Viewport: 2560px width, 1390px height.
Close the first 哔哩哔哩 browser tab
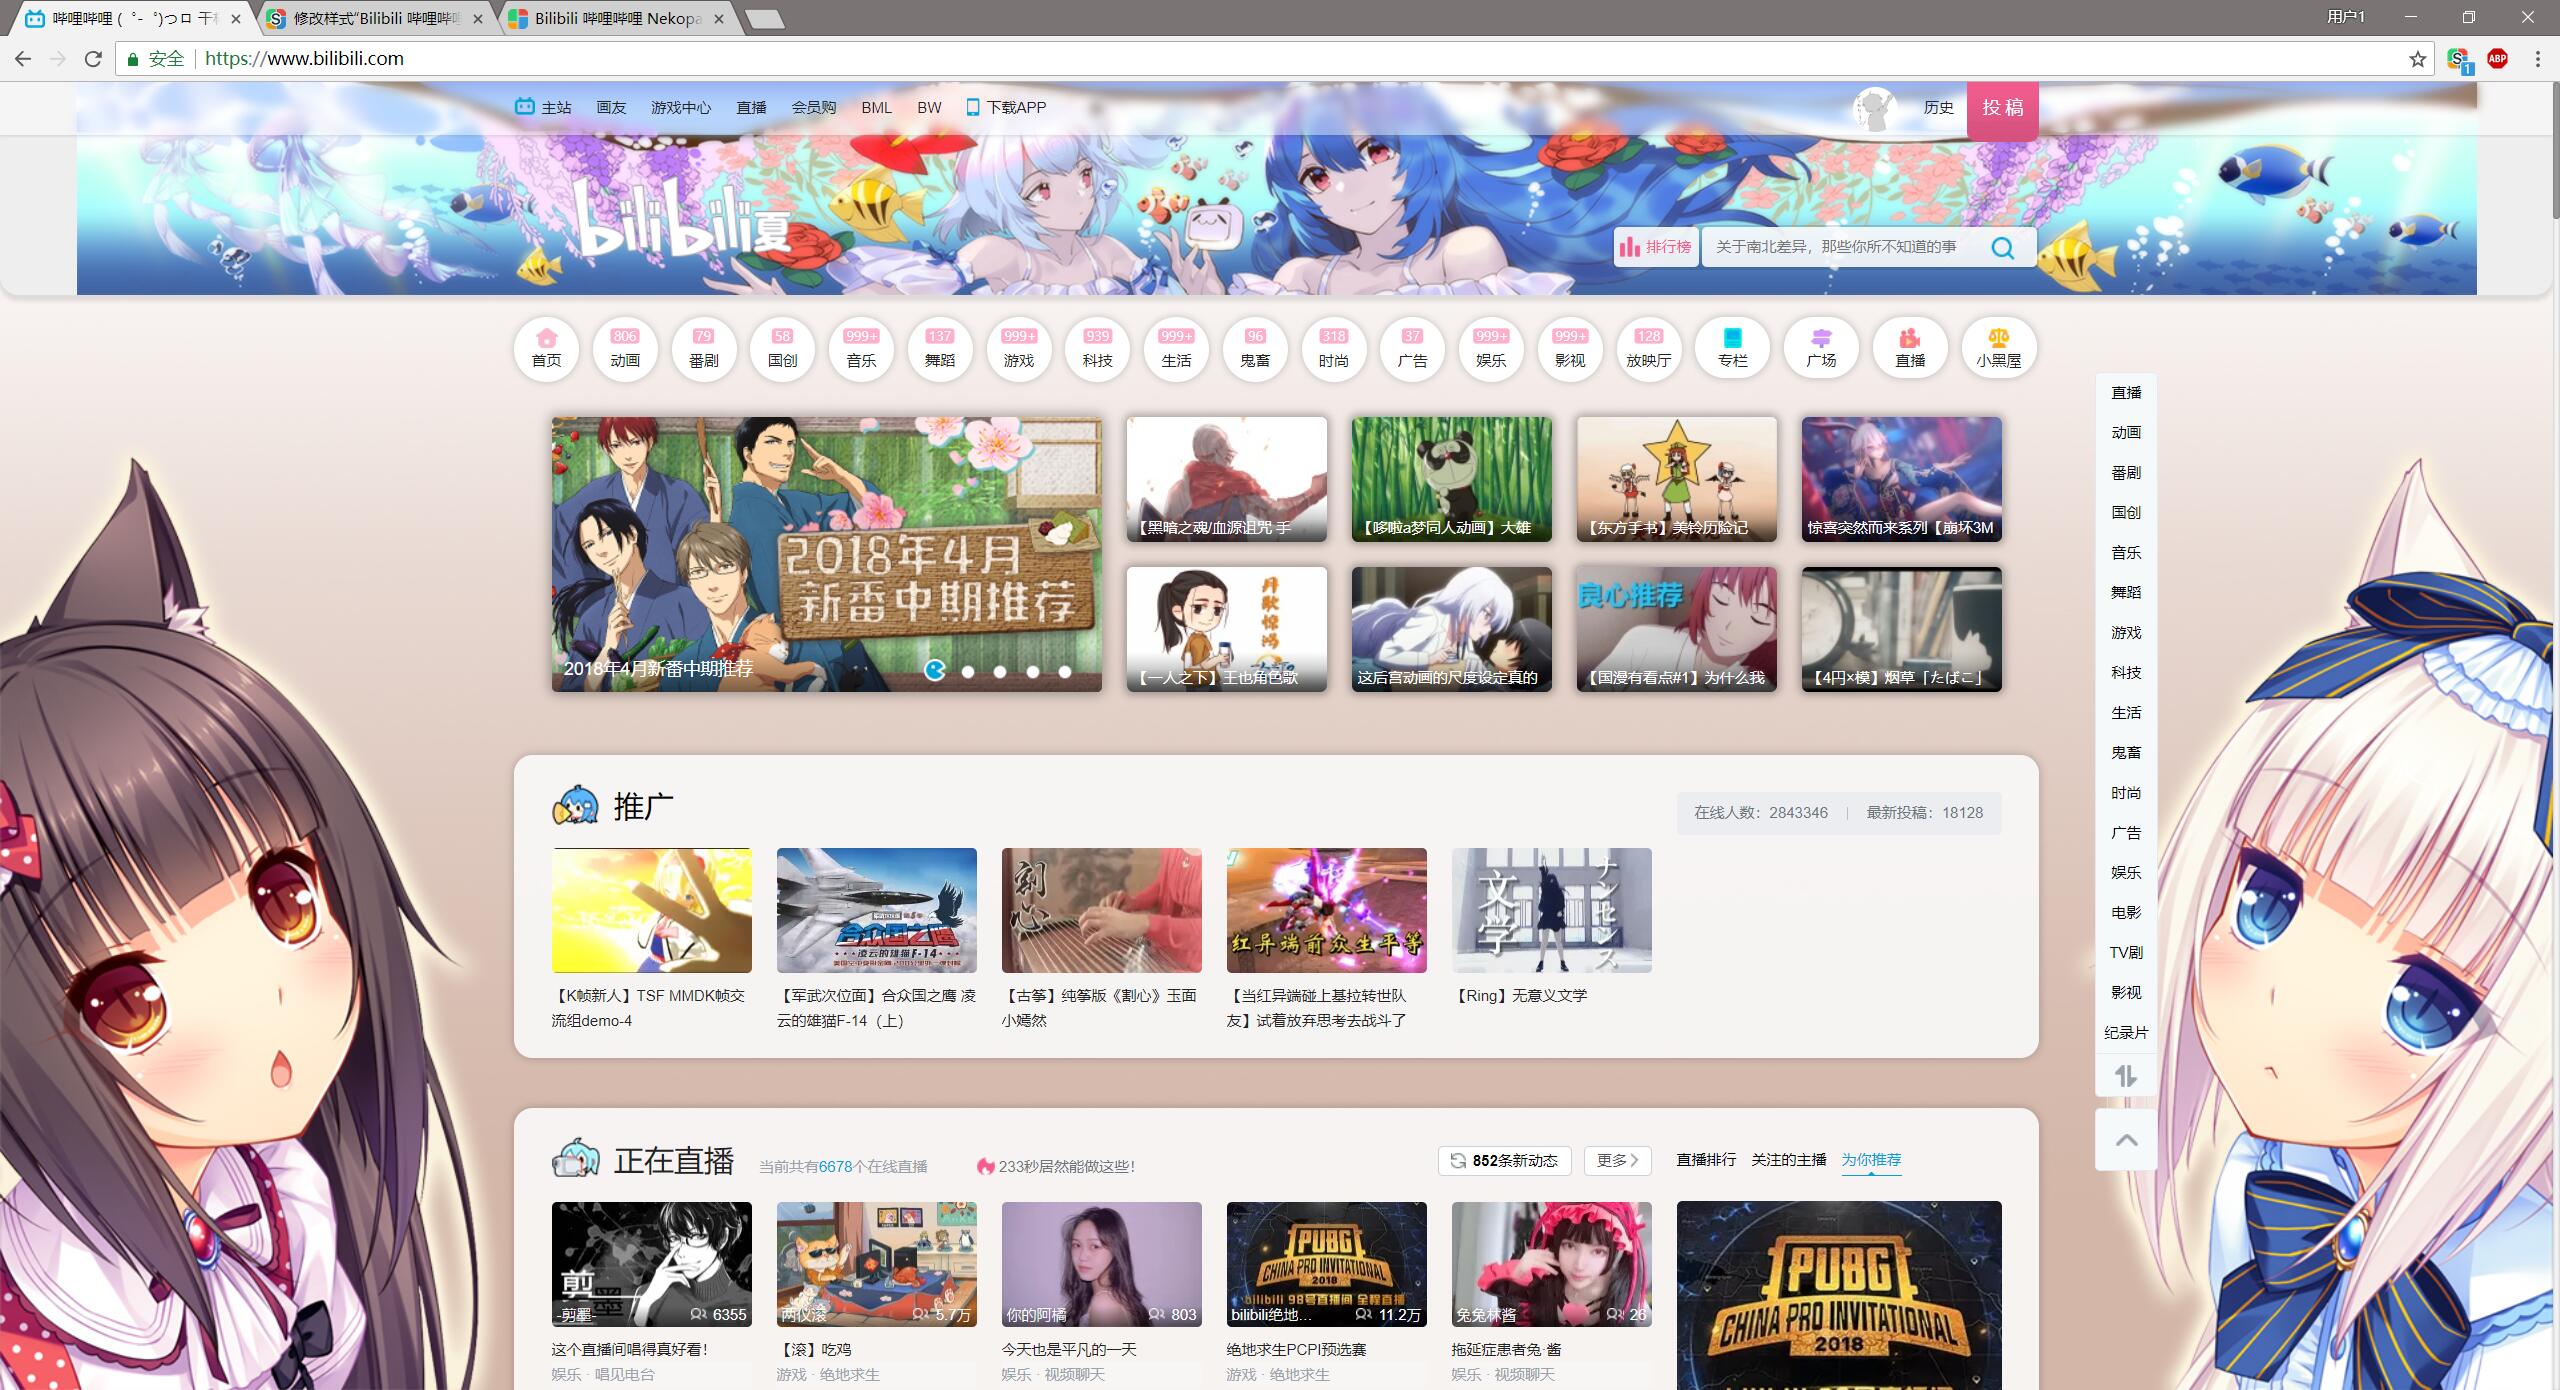pos(236,18)
